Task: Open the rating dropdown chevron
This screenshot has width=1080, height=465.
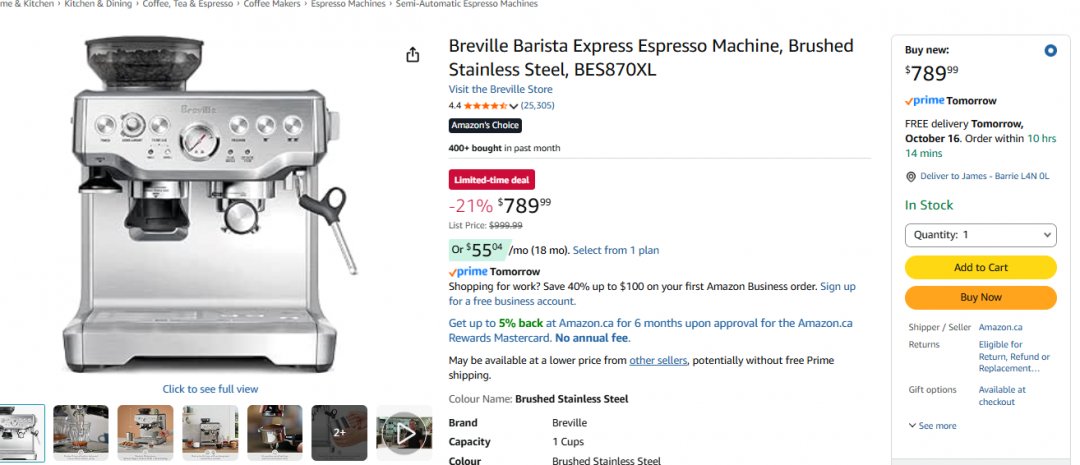Action: [x=514, y=106]
